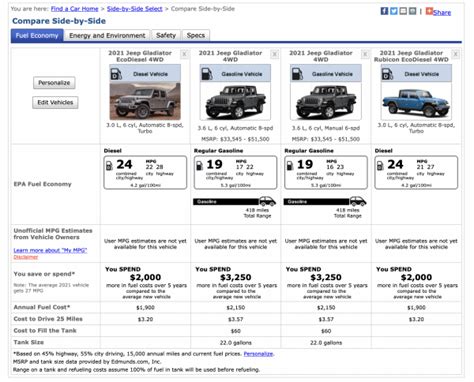This screenshot has width=474, height=382.
Task: Remove the Gladiator 4WD Automatic column
Action: tap(275, 54)
